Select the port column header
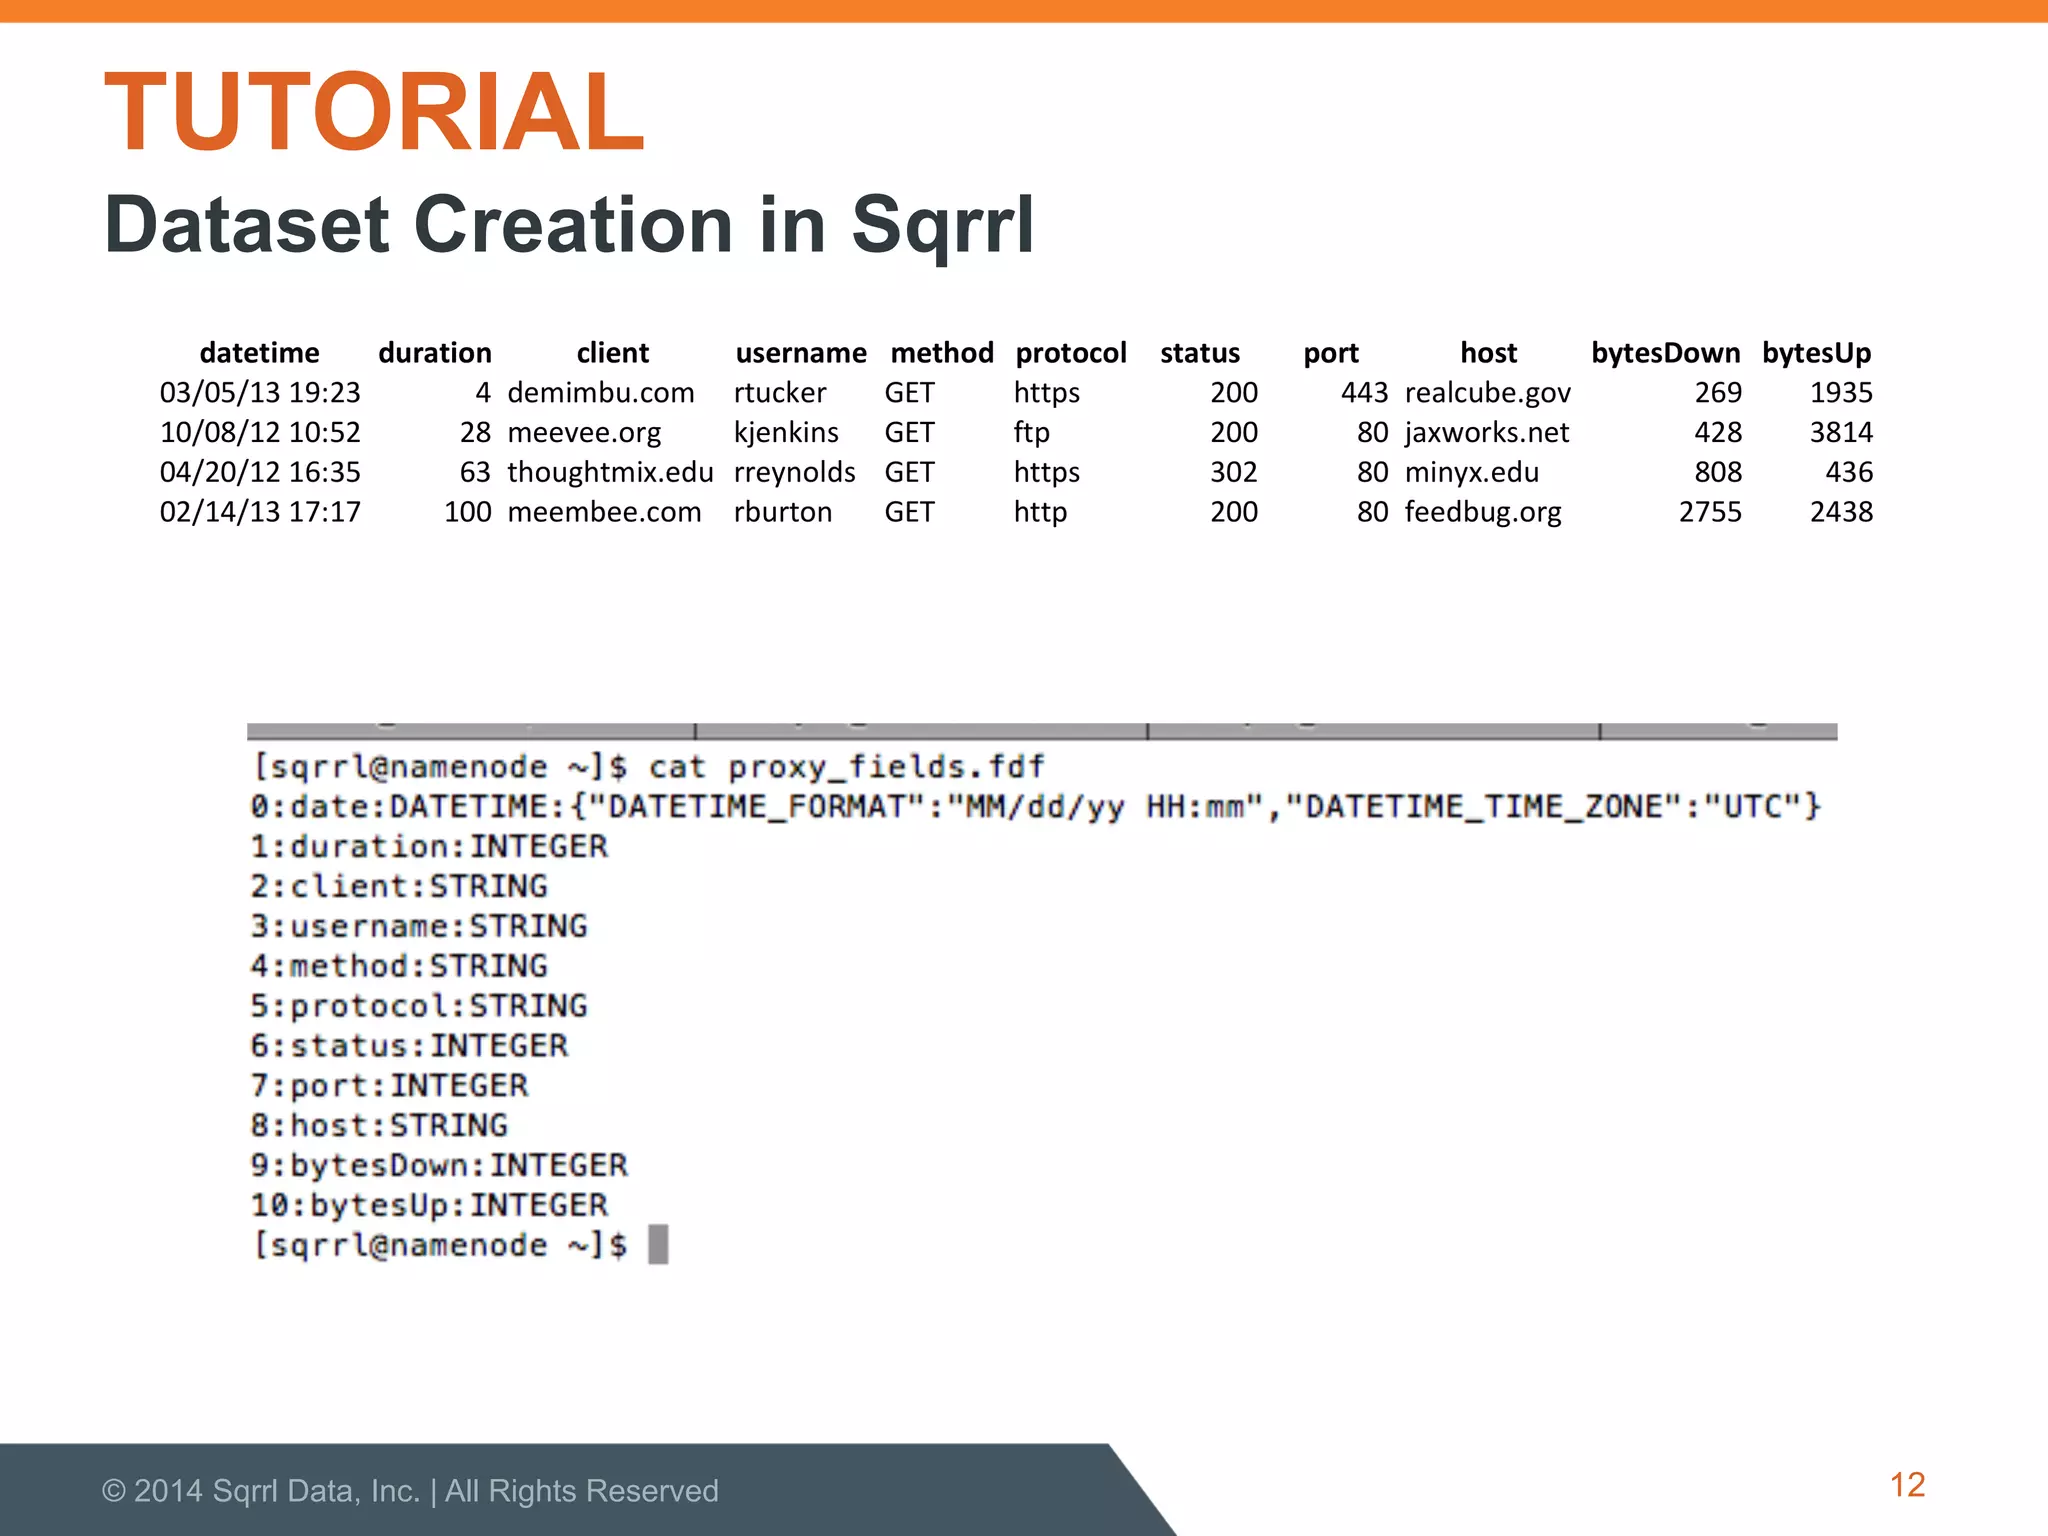This screenshot has height=1536, width=2048. pos(1331,354)
